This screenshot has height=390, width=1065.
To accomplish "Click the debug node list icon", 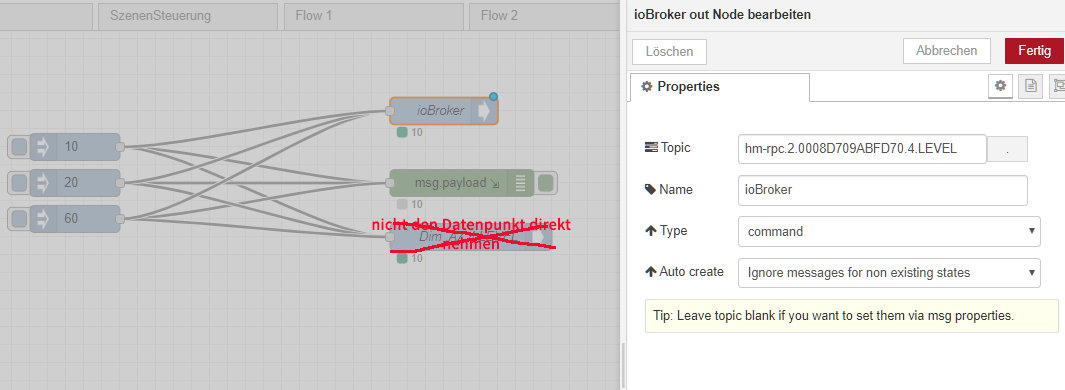I will point(520,183).
